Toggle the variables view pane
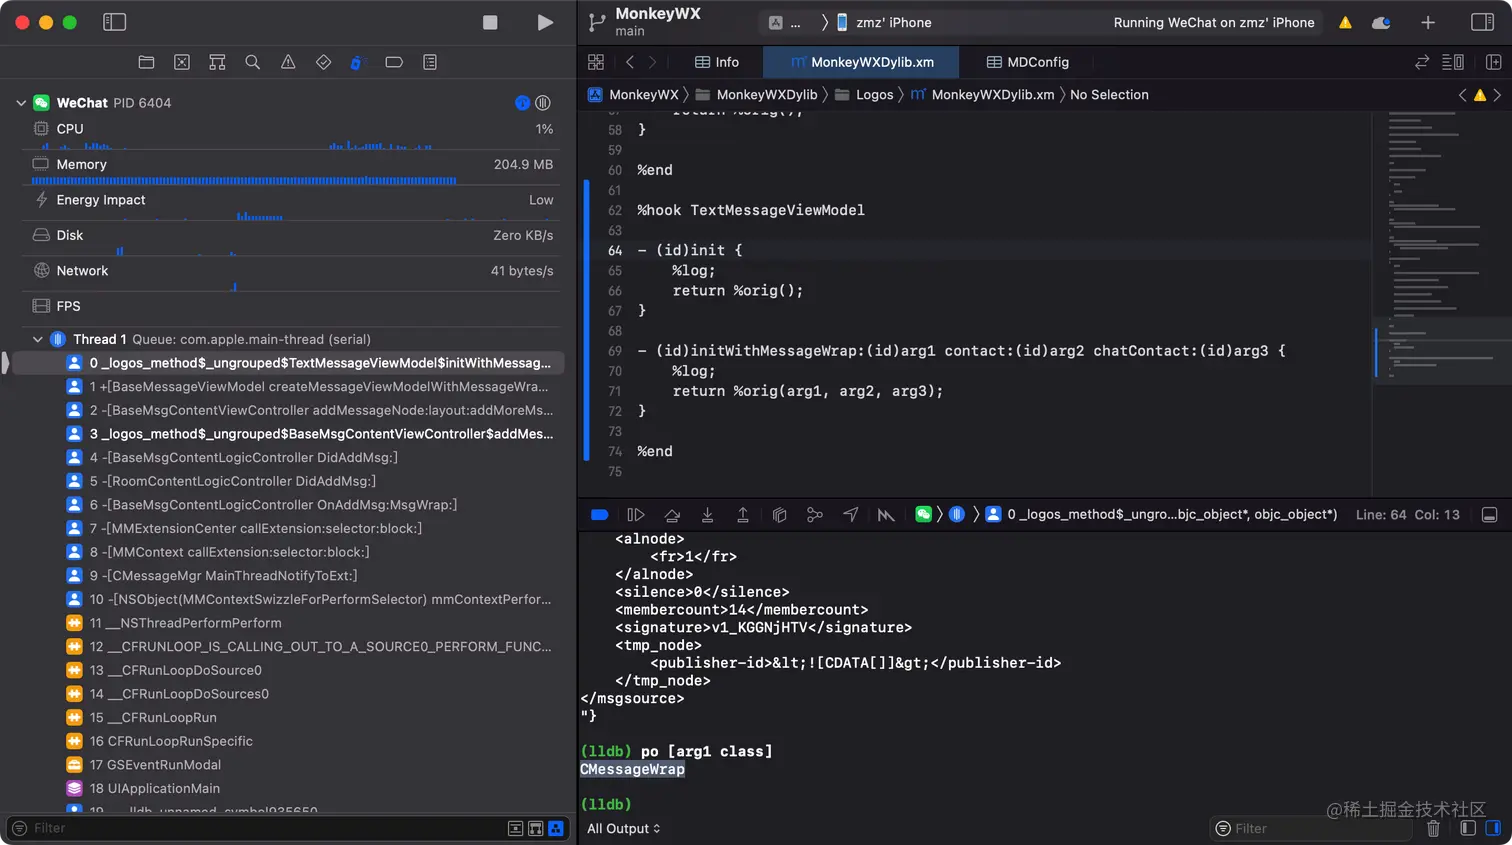The image size is (1512, 845). [1468, 828]
